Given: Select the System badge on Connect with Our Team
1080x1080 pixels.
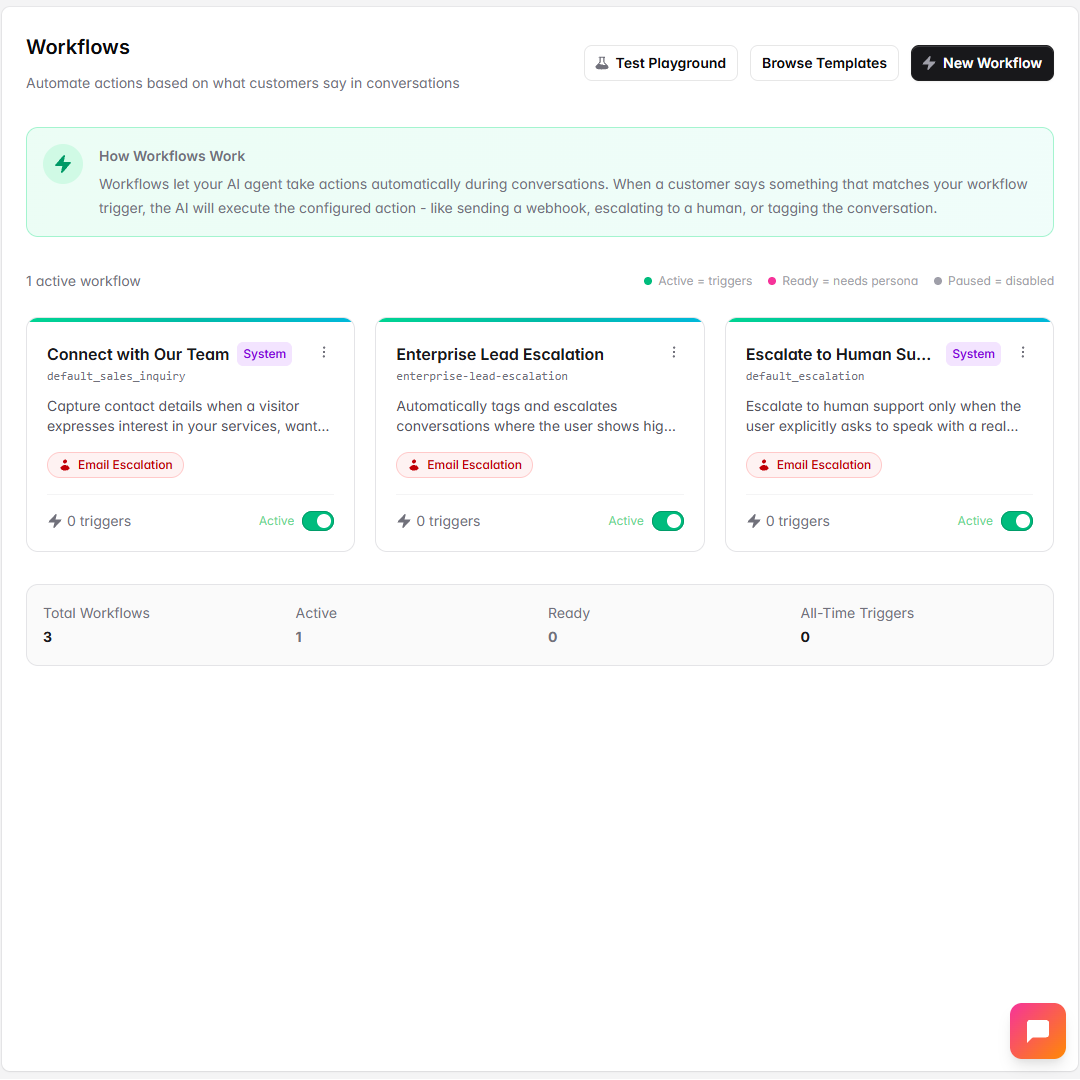Looking at the screenshot, I should tap(264, 353).
